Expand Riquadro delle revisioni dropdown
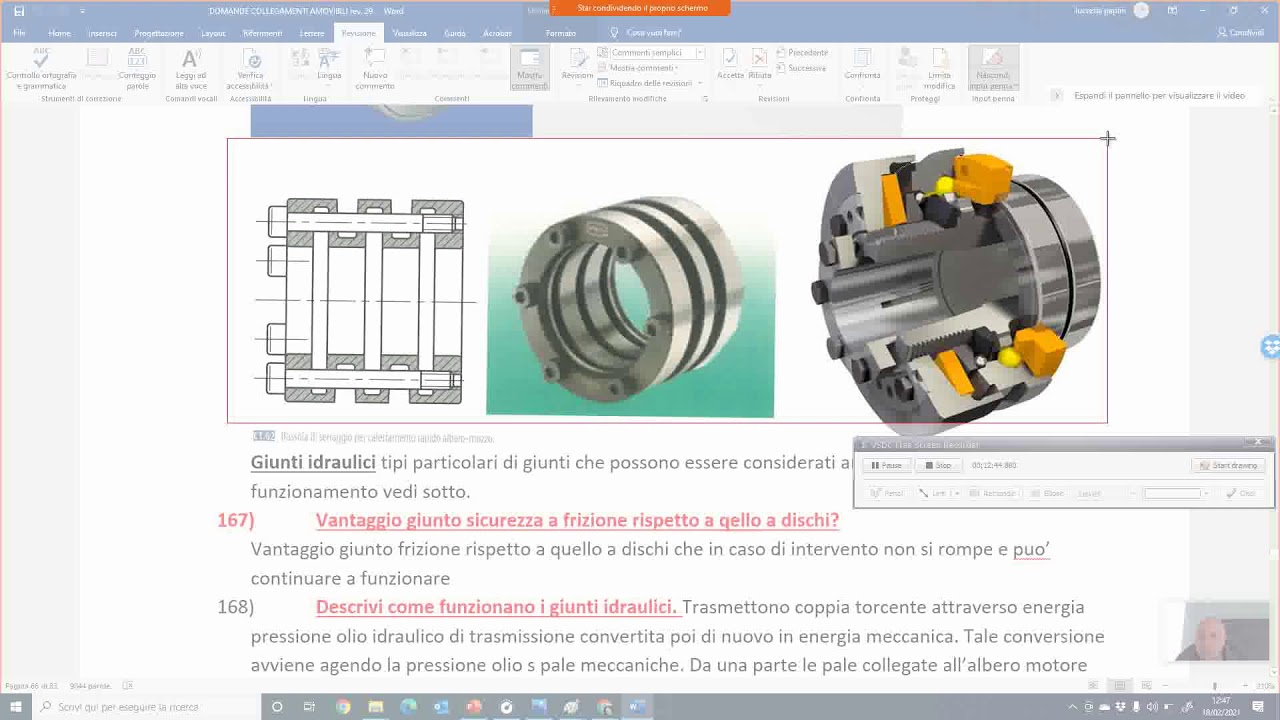The image size is (1280, 720). point(652,83)
